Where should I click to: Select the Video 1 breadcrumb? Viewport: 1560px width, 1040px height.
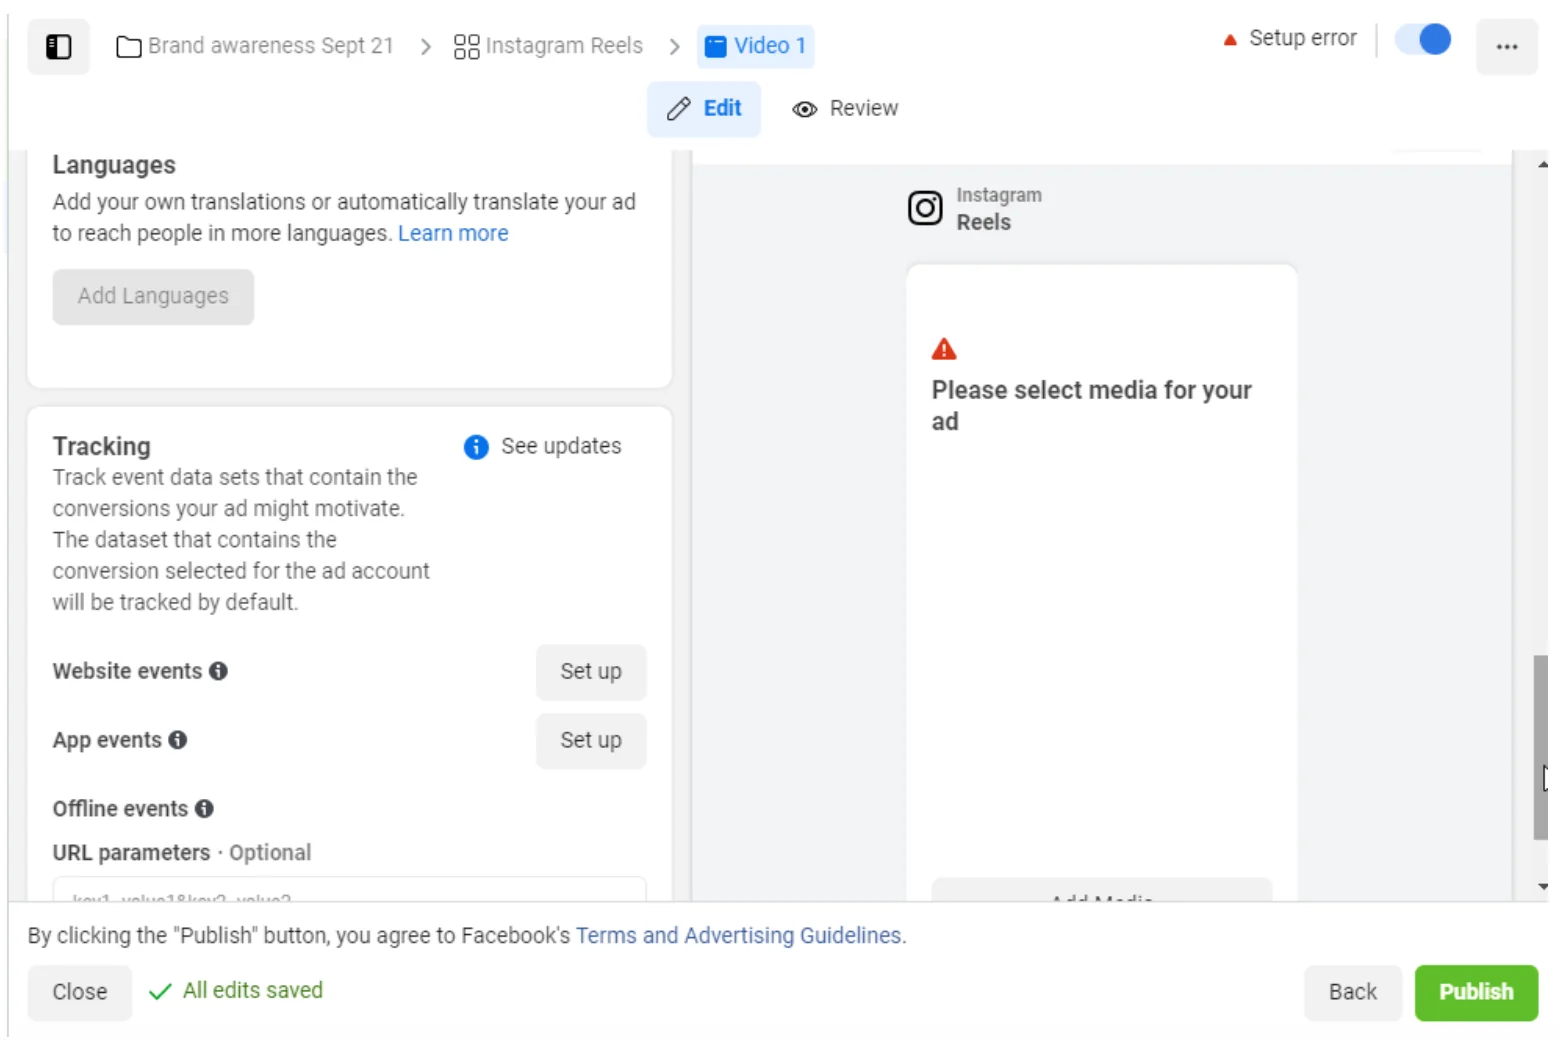[x=756, y=47]
